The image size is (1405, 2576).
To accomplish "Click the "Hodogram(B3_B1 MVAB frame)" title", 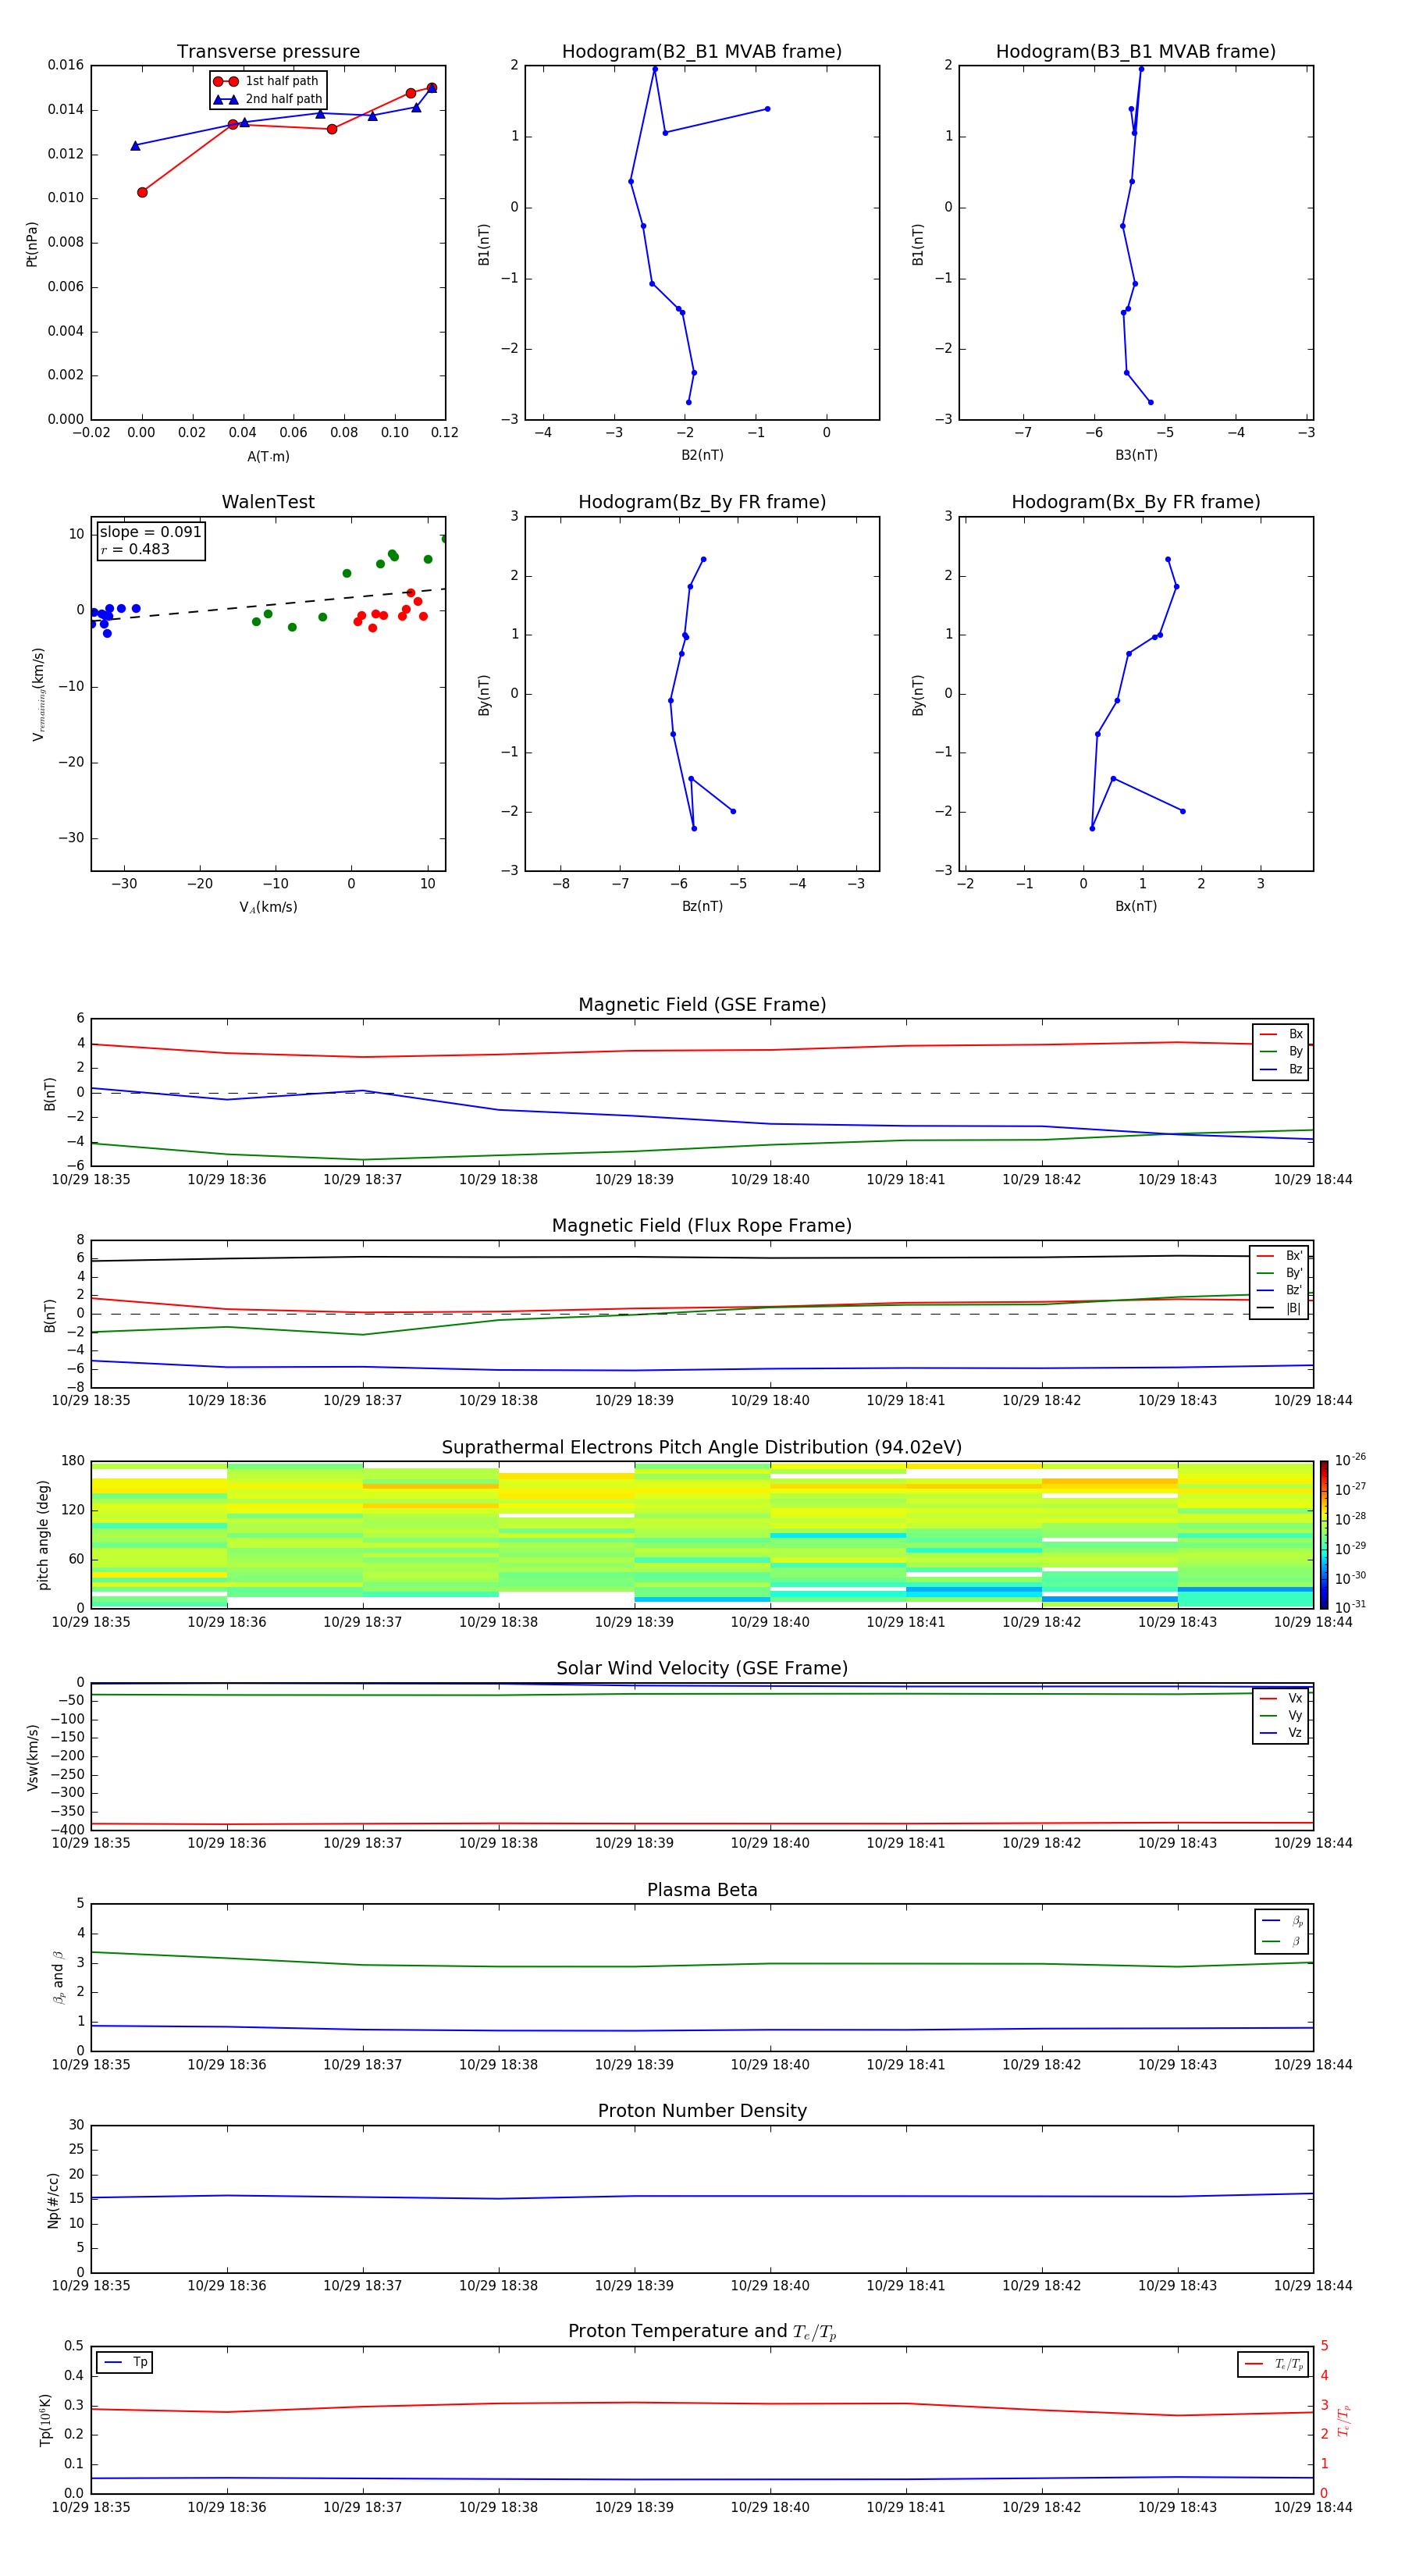I will point(1136,52).
